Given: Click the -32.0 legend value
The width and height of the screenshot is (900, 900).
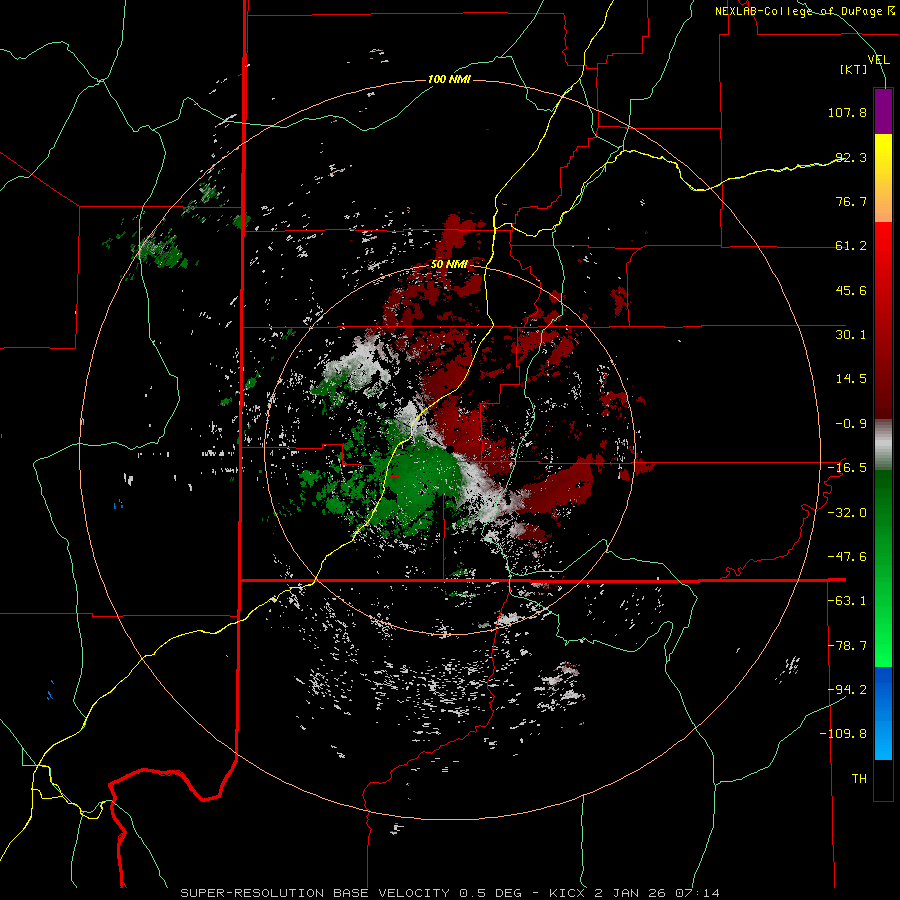Looking at the screenshot, I should pyautogui.click(x=847, y=513).
